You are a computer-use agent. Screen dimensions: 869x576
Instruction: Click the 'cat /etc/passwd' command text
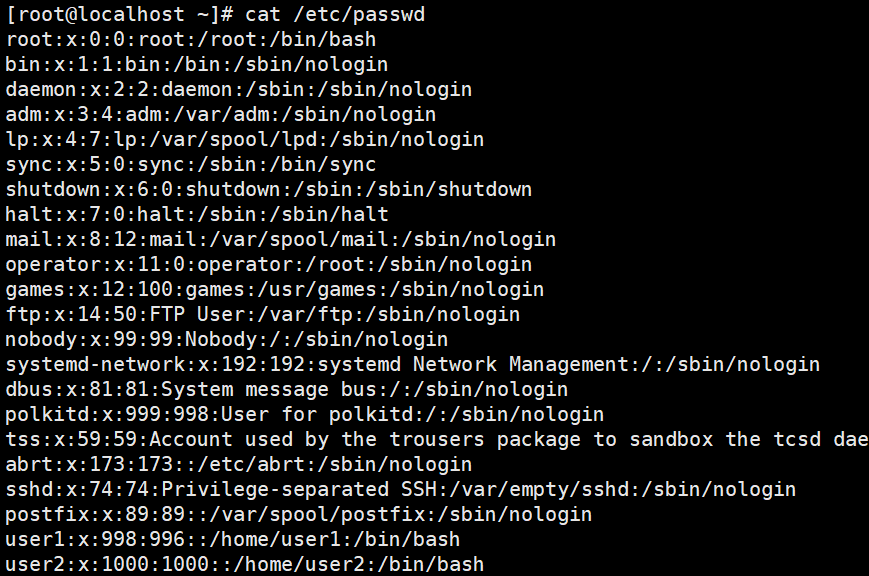(342, 14)
